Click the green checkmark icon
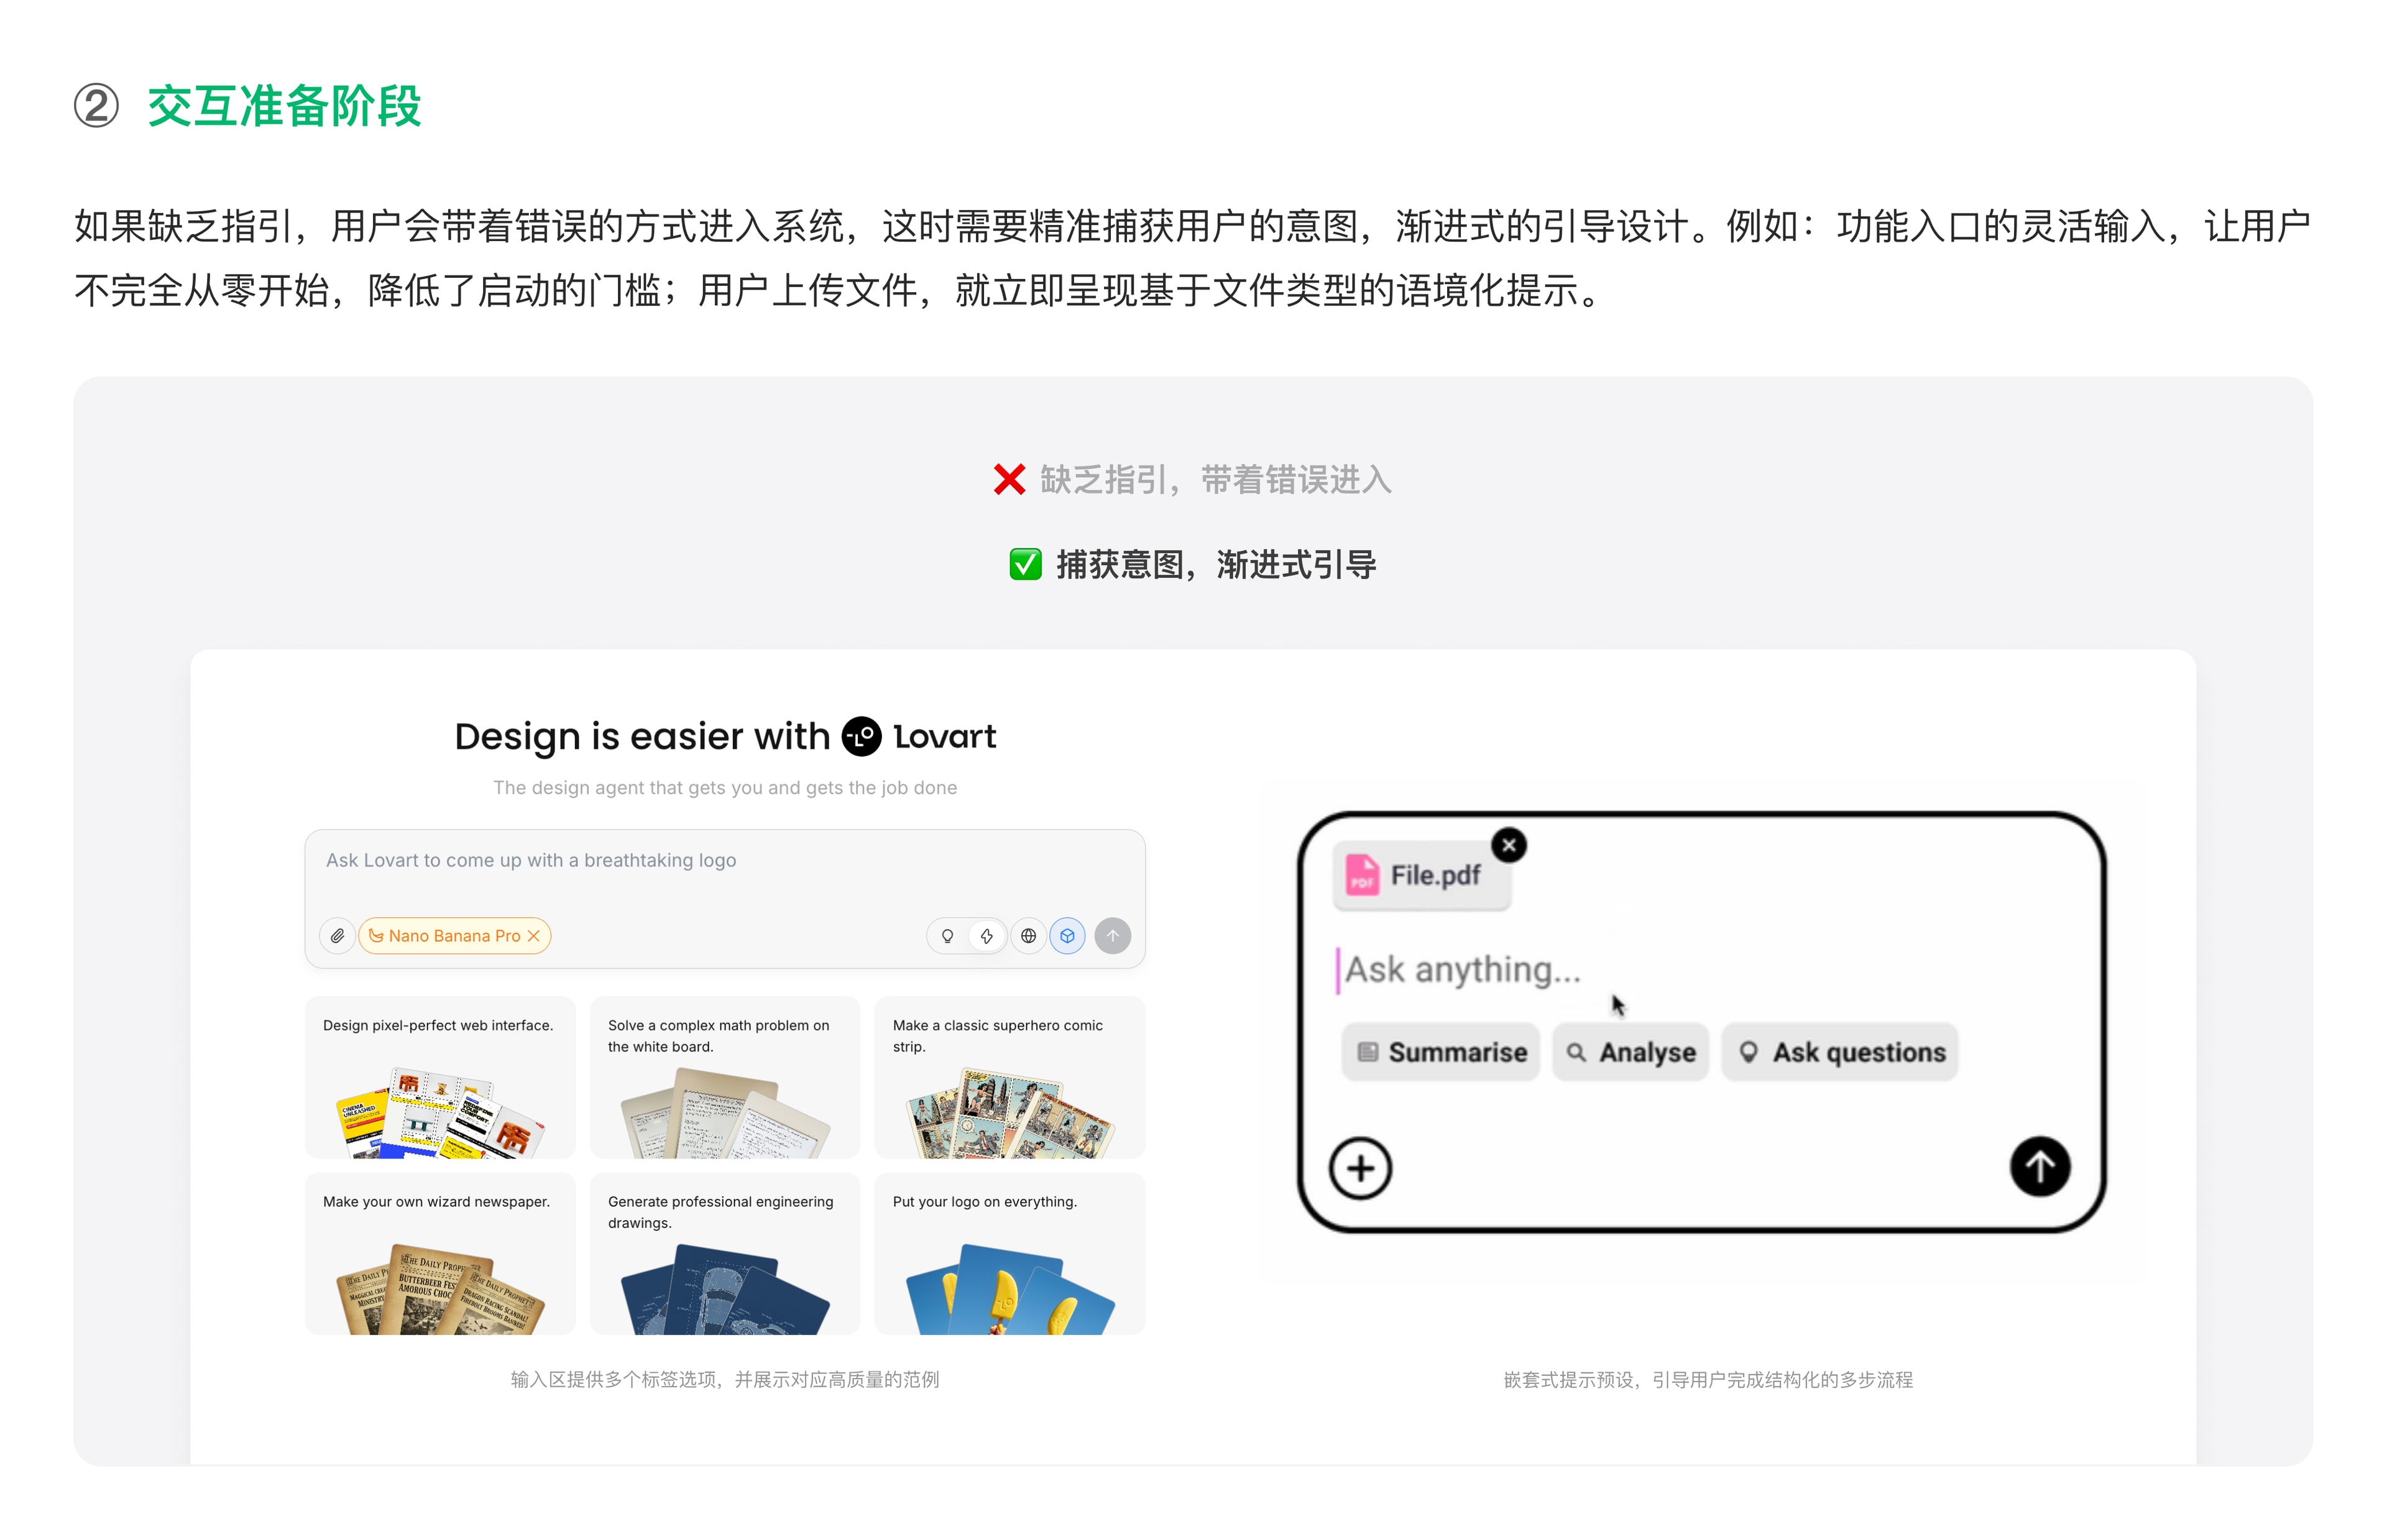 tap(1025, 564)
